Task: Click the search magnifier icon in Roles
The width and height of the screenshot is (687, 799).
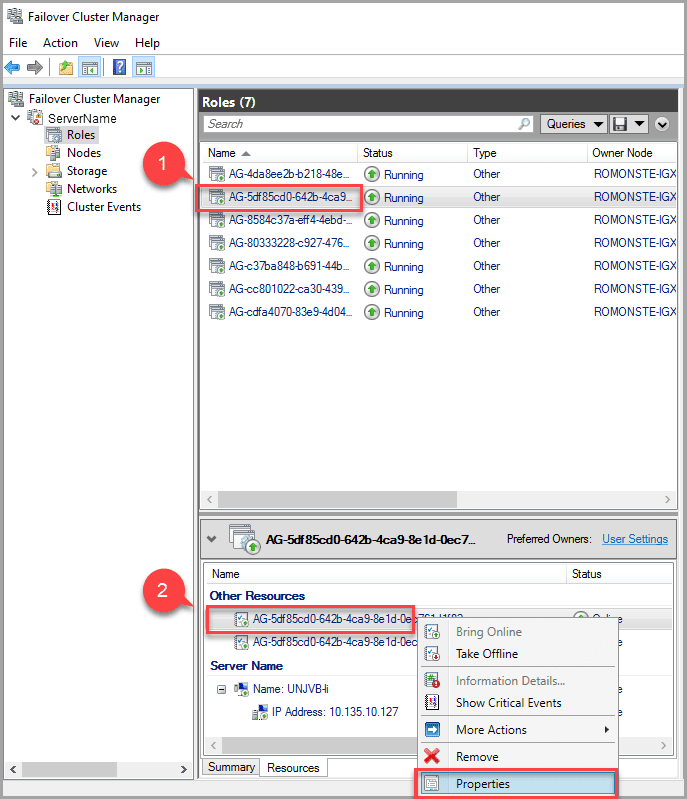Action: (525, 124)
